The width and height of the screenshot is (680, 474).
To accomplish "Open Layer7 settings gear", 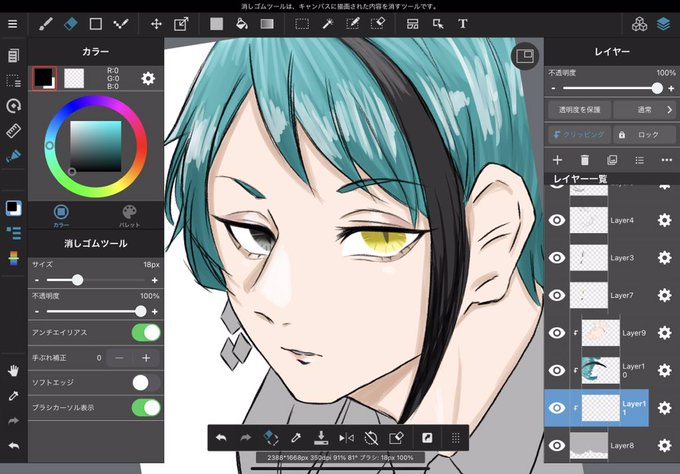I will tap(664, 295).
